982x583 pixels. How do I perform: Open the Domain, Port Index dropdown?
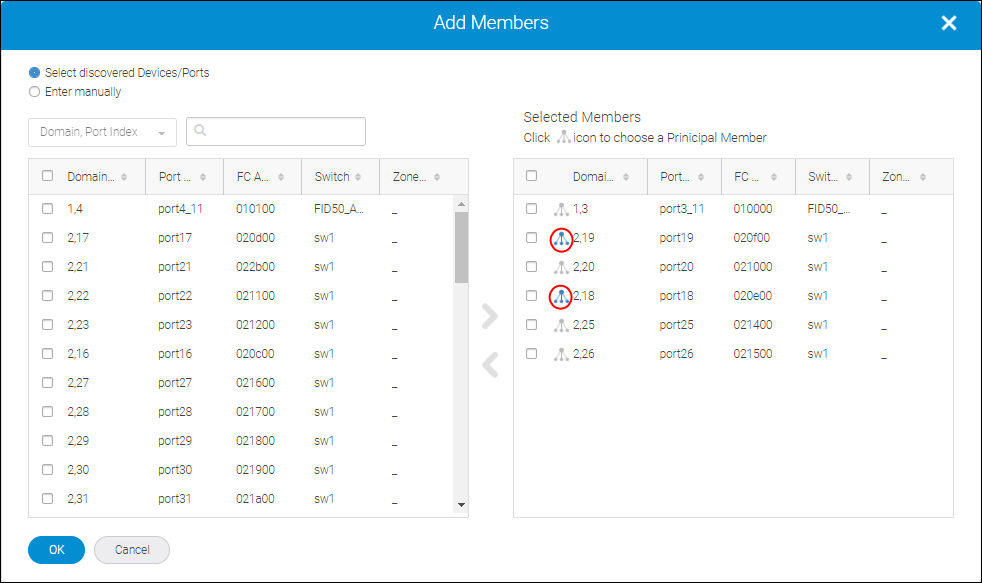(102, 133)
